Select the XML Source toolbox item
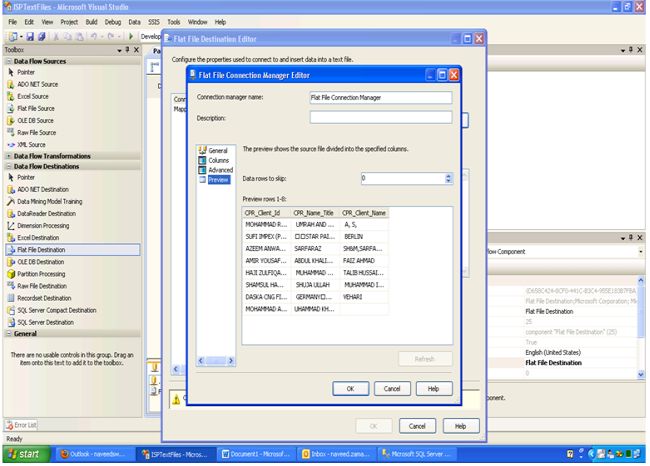Viewport: 650px width, 466px height. [31, 144]
